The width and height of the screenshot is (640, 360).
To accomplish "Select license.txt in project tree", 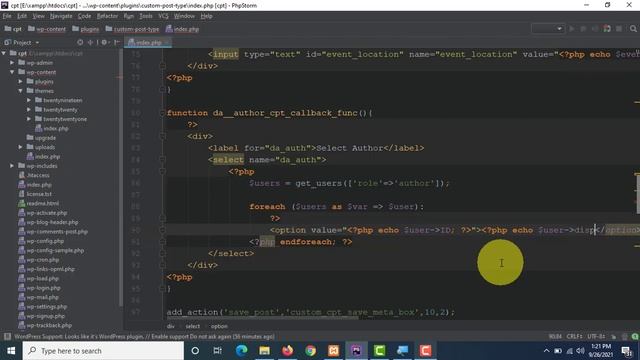I will pos(35,194).
